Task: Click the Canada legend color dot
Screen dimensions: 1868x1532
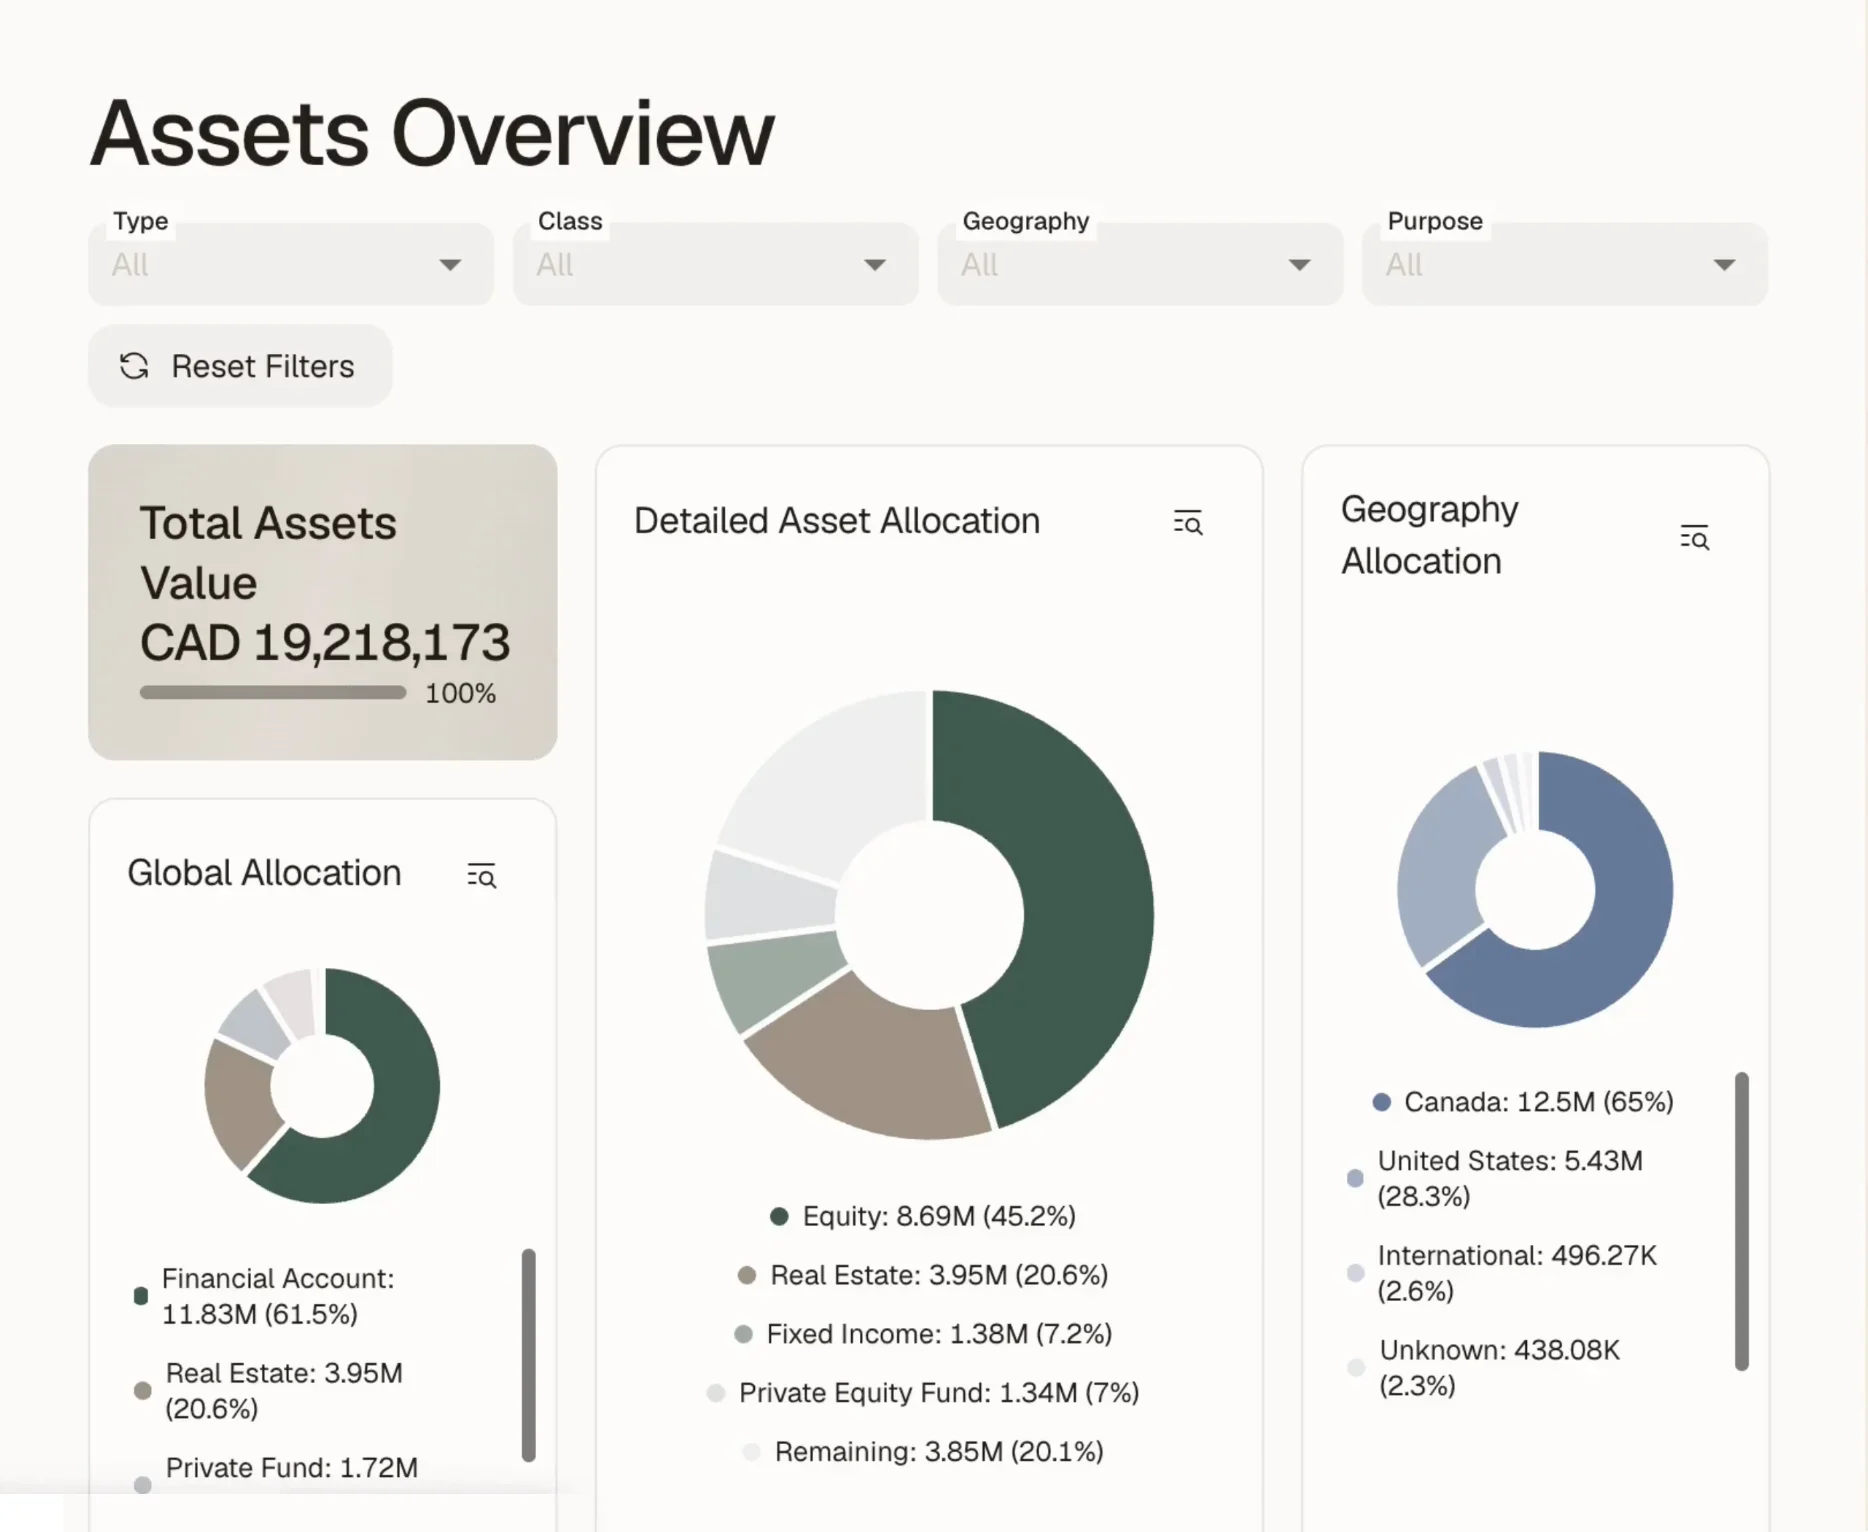Action: 1382,1102
